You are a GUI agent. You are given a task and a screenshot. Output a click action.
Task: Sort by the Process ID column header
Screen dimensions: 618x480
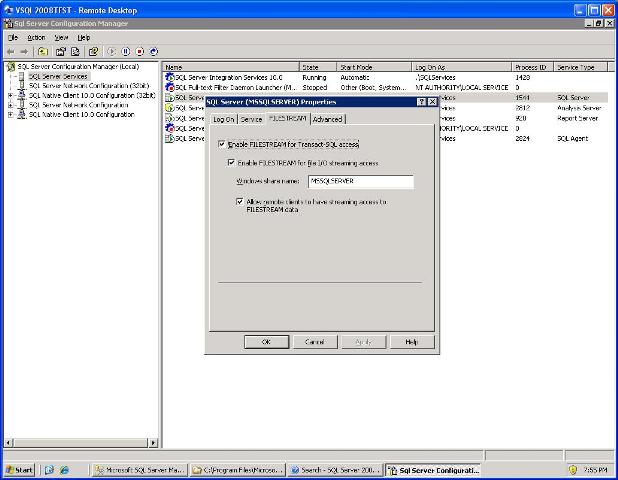[x=532, y=67]
